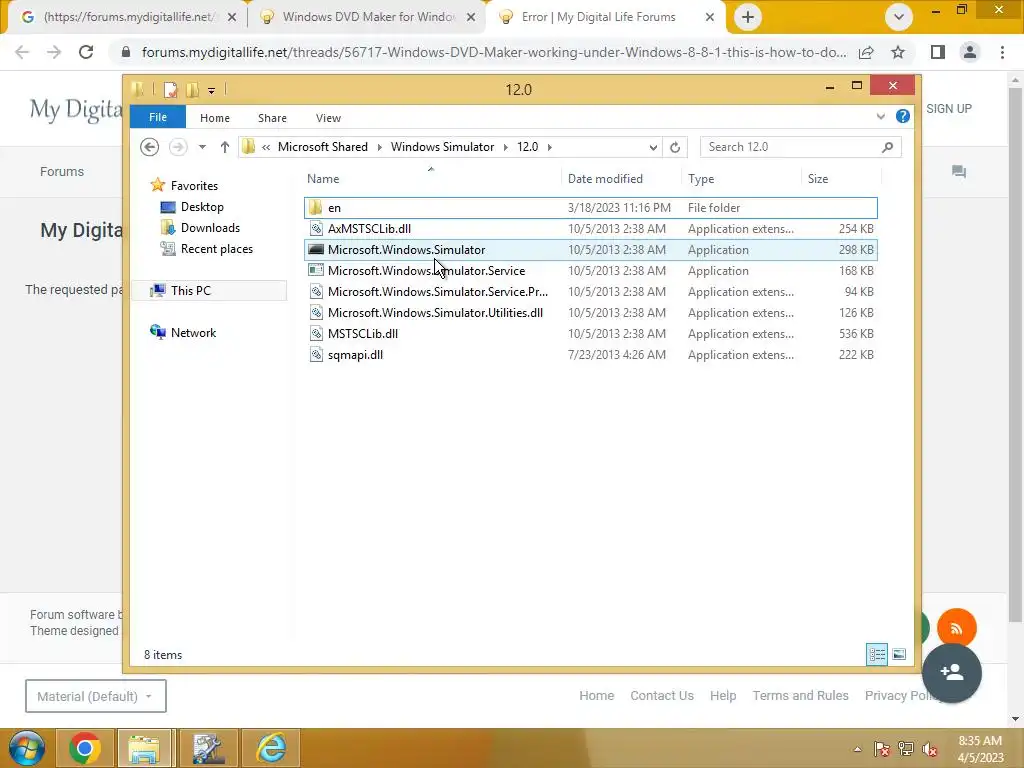Share this page icon in address bar
This screenshot has height=768, width=1024.
pyautogui.click(x=866, y=52)
